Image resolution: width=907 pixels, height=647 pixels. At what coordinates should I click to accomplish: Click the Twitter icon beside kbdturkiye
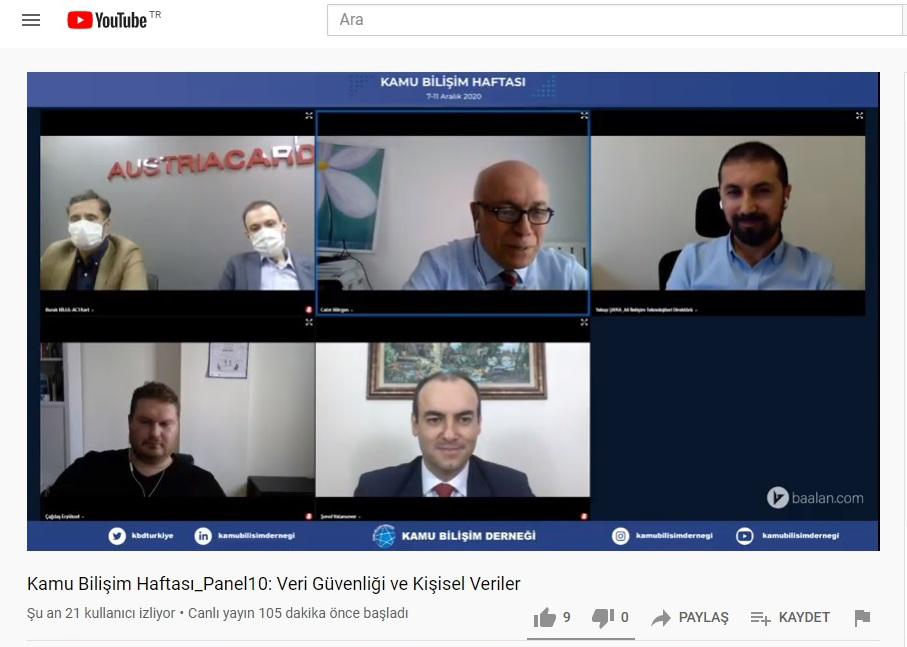point(117,536)
